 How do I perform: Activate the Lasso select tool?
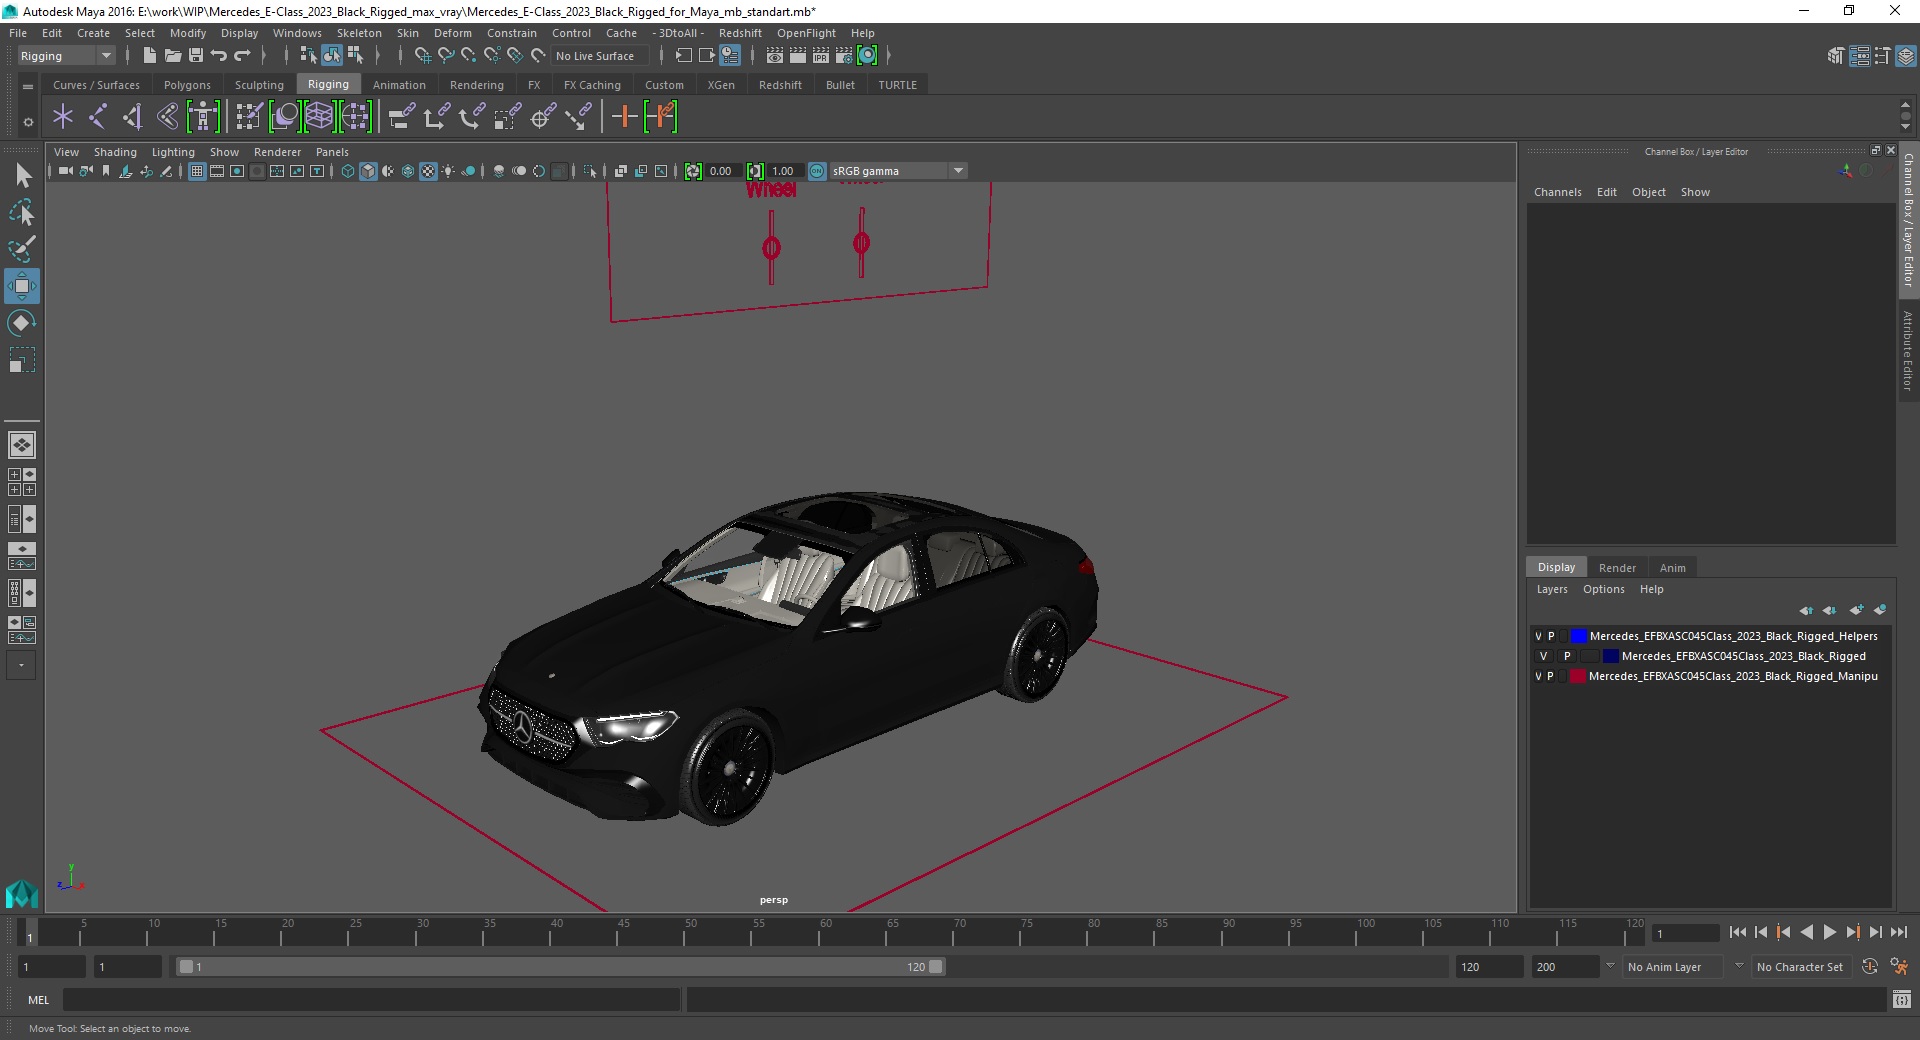point(22,212)
